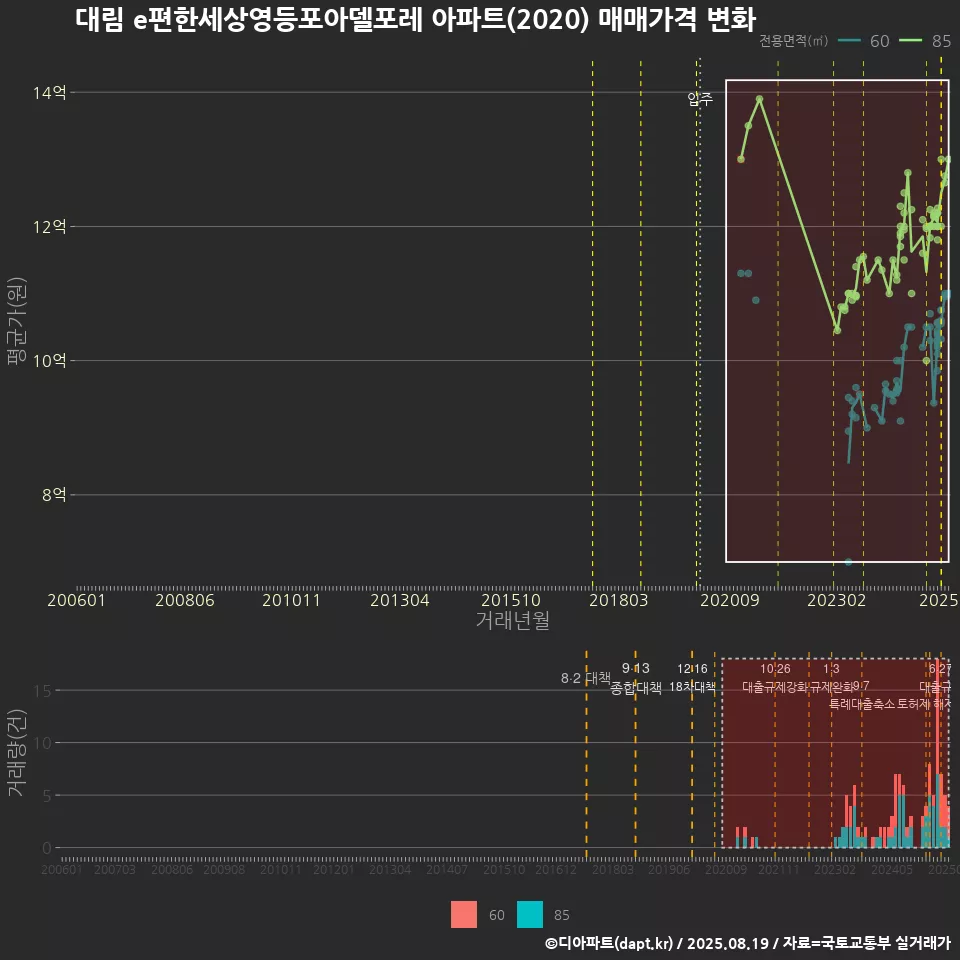Screen dimensions: 960x960
Task: Click the '8·2 대책' policy label
Action: point(586,678)
